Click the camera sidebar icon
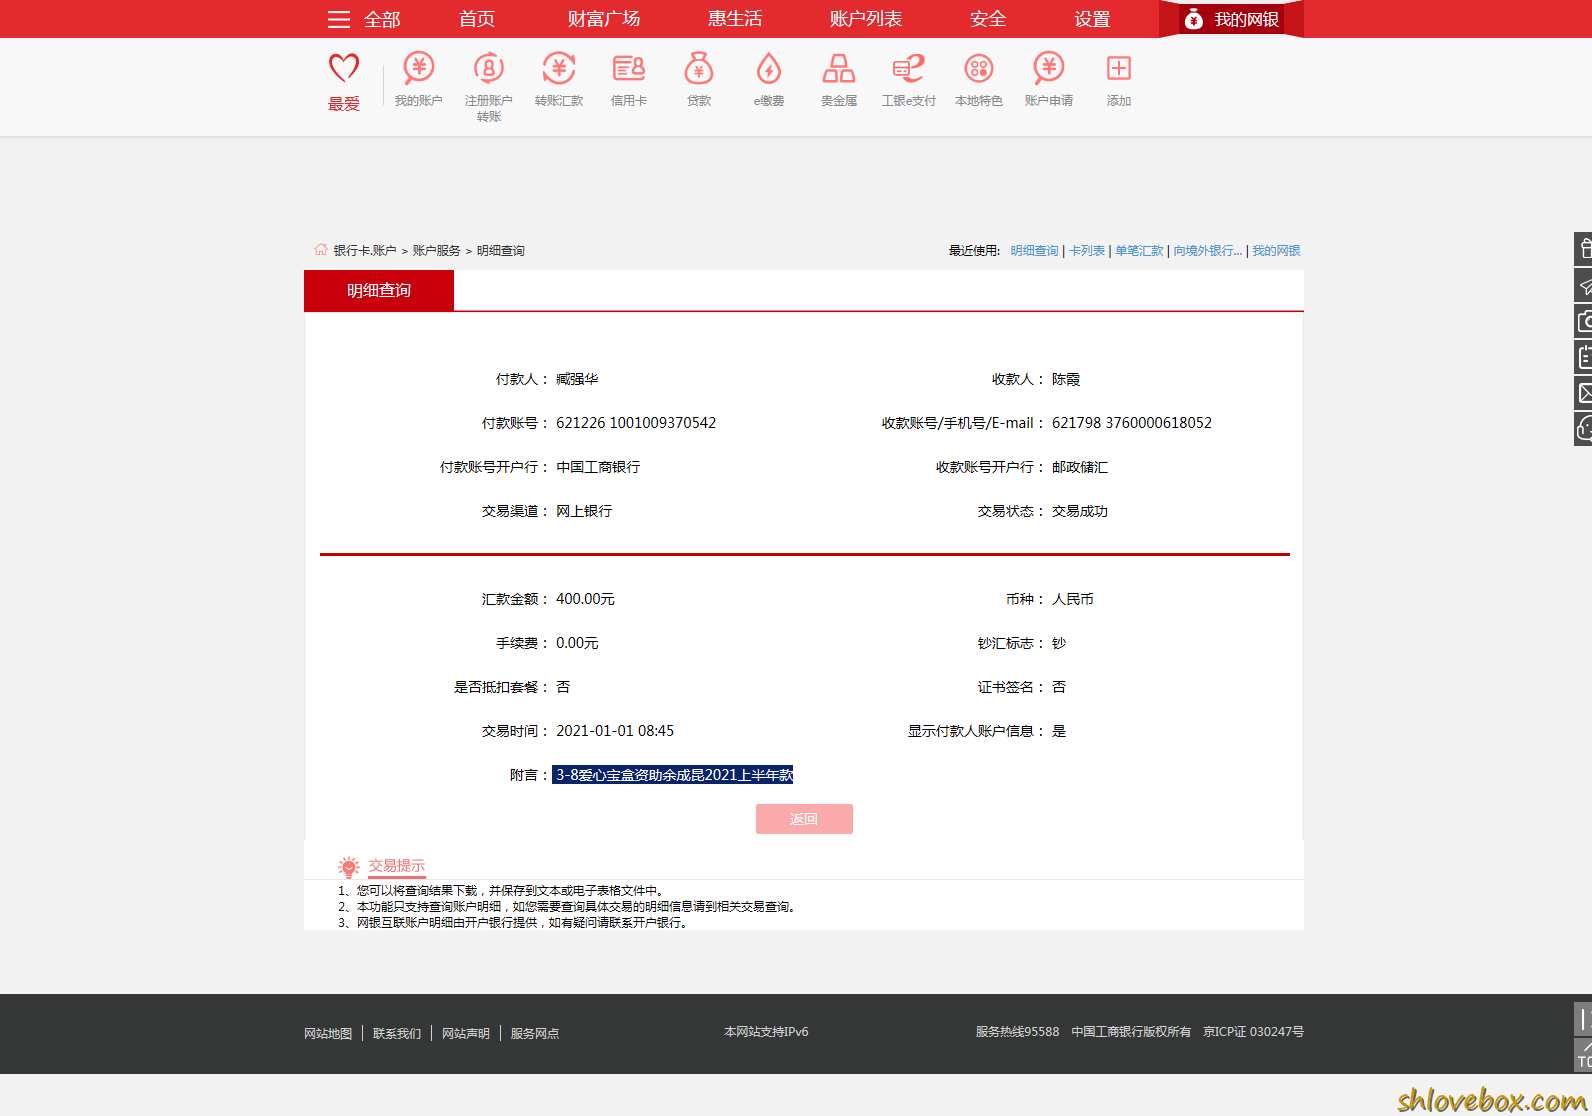This screenshot has height=1116, width=1592. pyautogui.click(x=1584, y=322)
